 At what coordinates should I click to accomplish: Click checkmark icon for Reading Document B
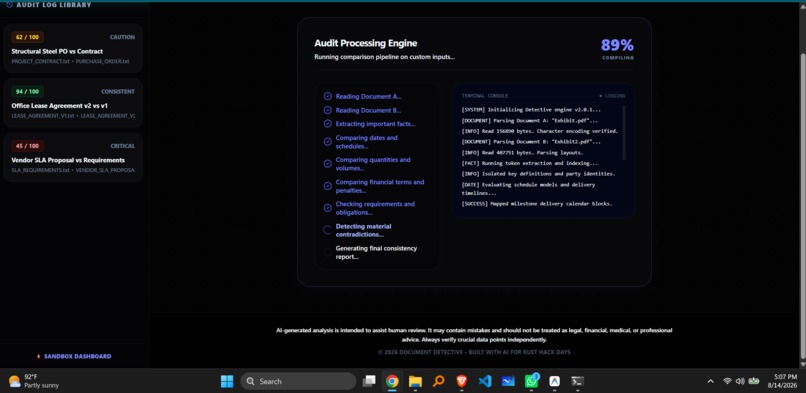pyautogui.click(x=327, y=110)
